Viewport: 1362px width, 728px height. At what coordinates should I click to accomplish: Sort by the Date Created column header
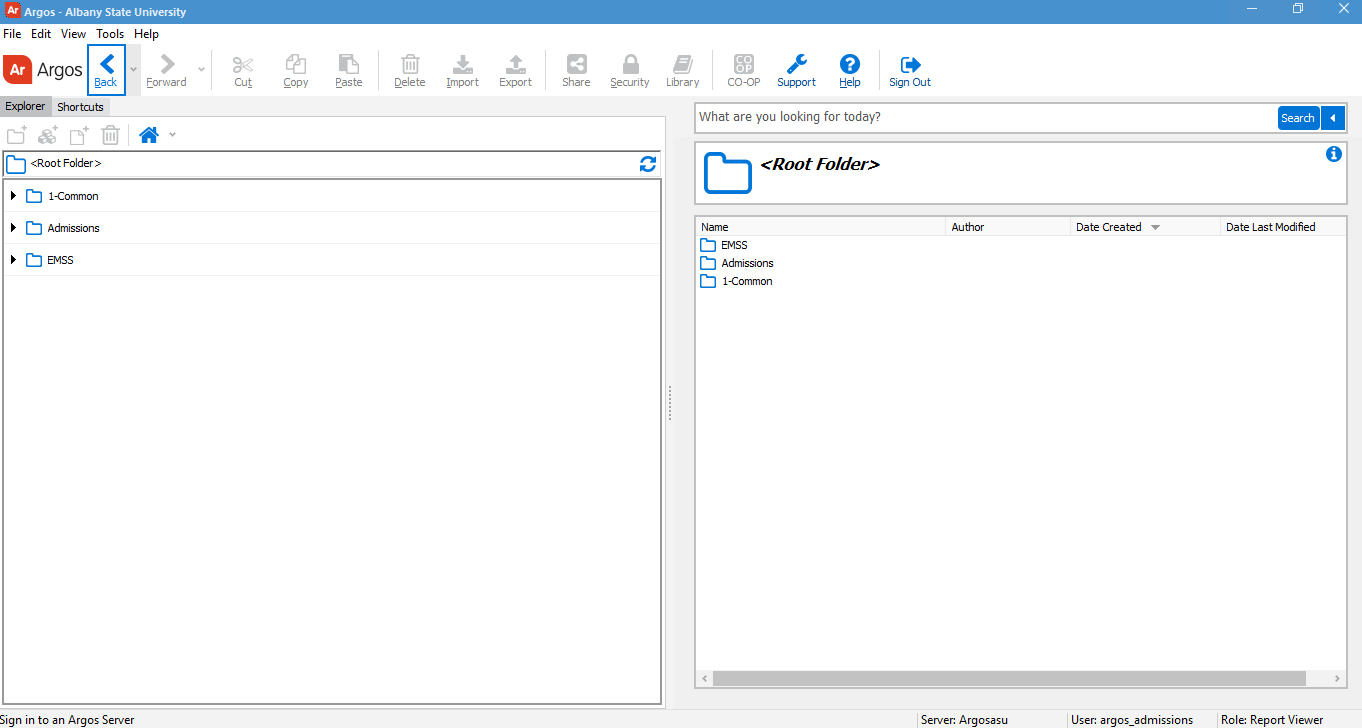click(1145, 227)
